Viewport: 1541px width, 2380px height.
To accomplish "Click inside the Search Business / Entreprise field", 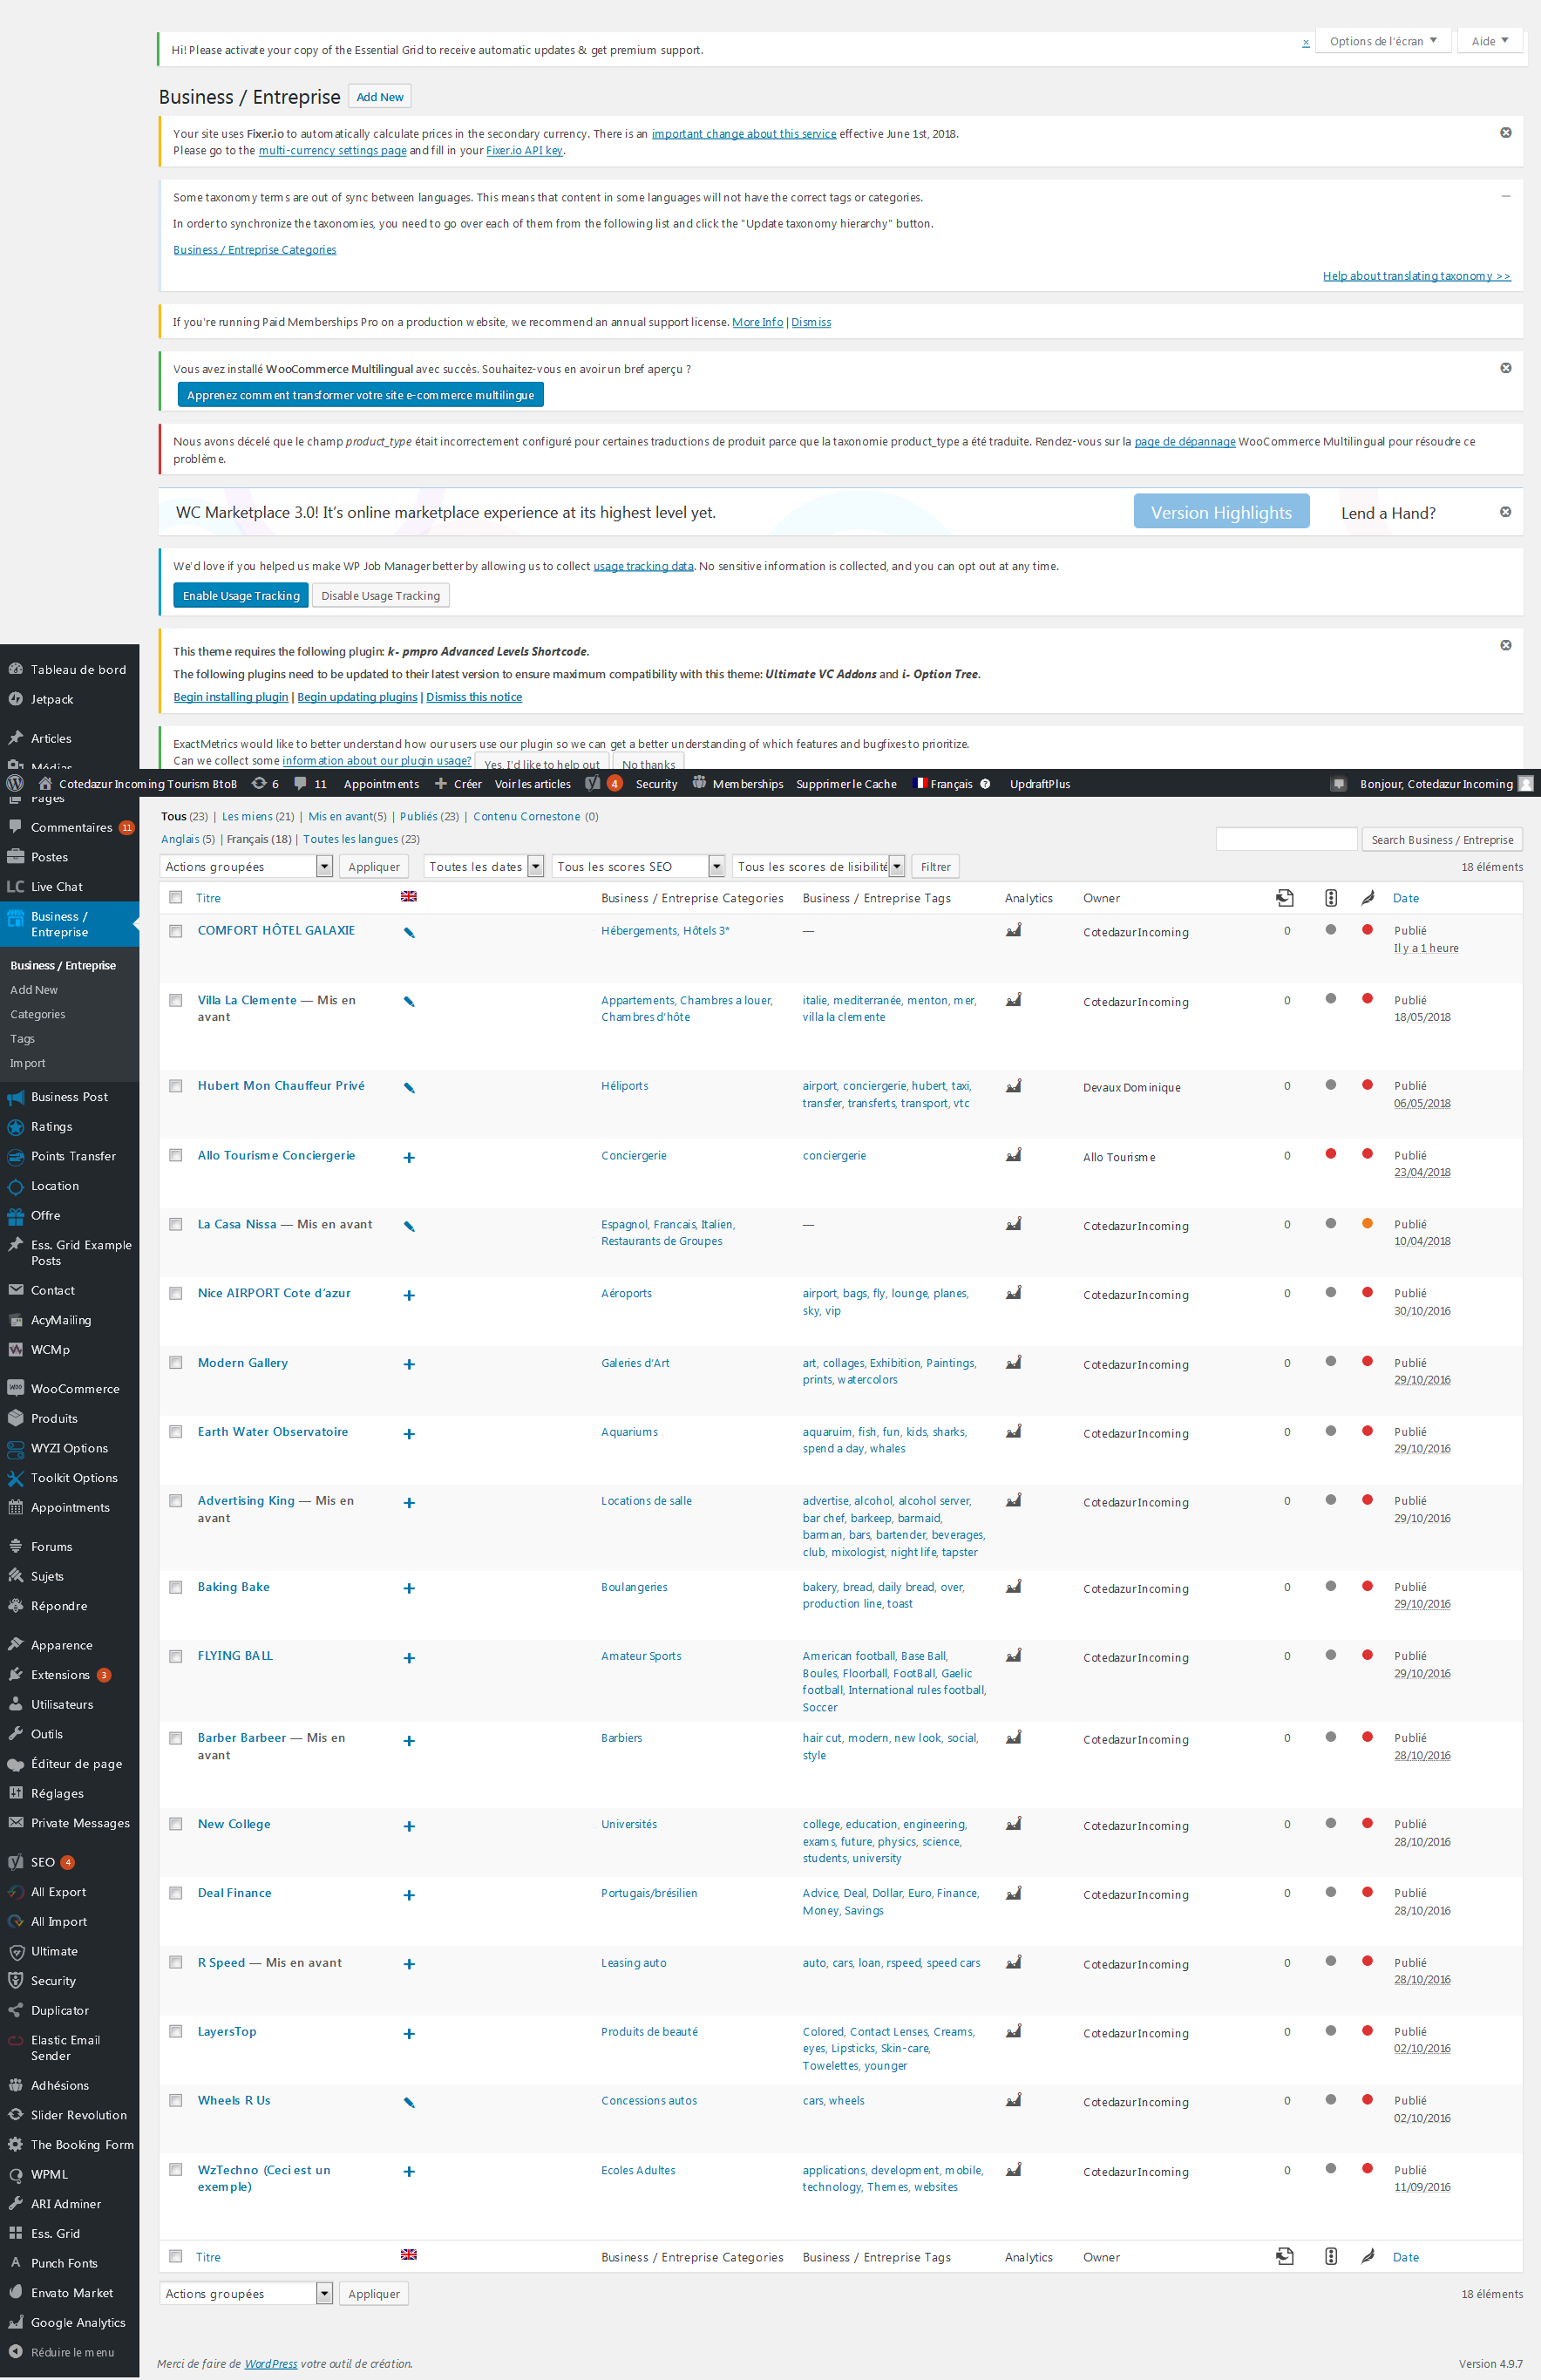I will [x=1287, y=839].
